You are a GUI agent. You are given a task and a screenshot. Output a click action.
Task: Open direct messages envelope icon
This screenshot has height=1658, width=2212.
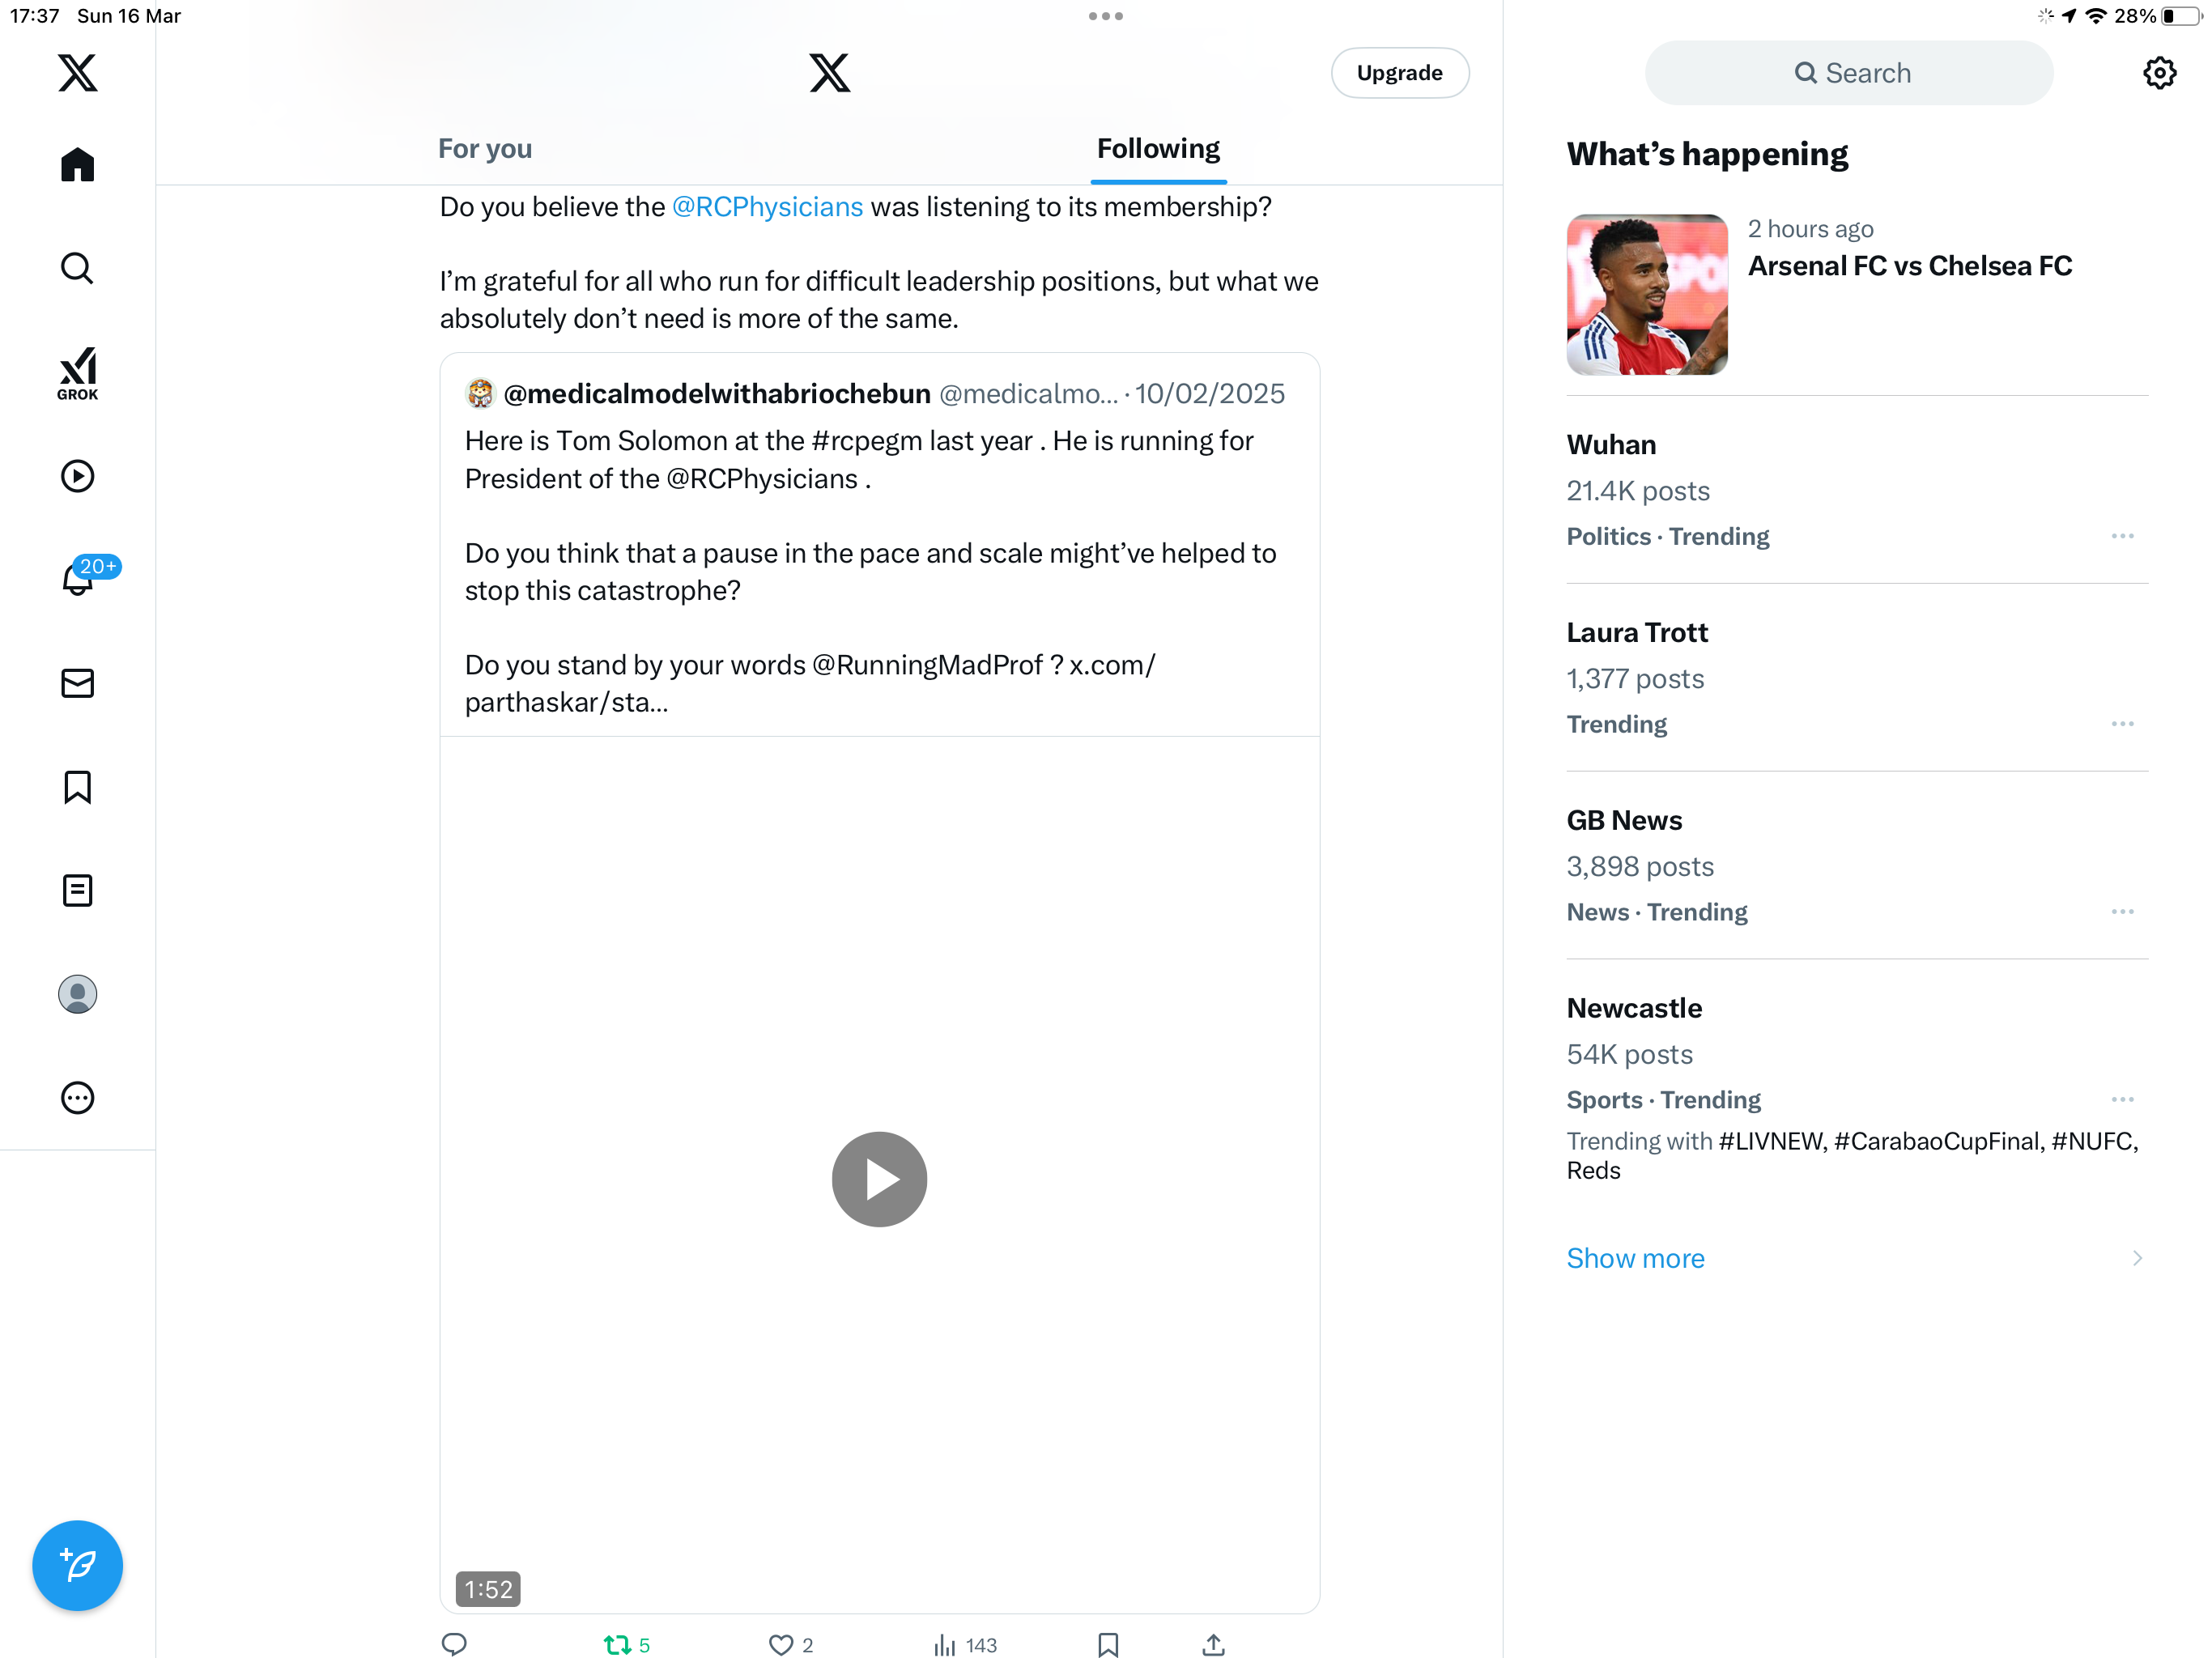point(77,683)
